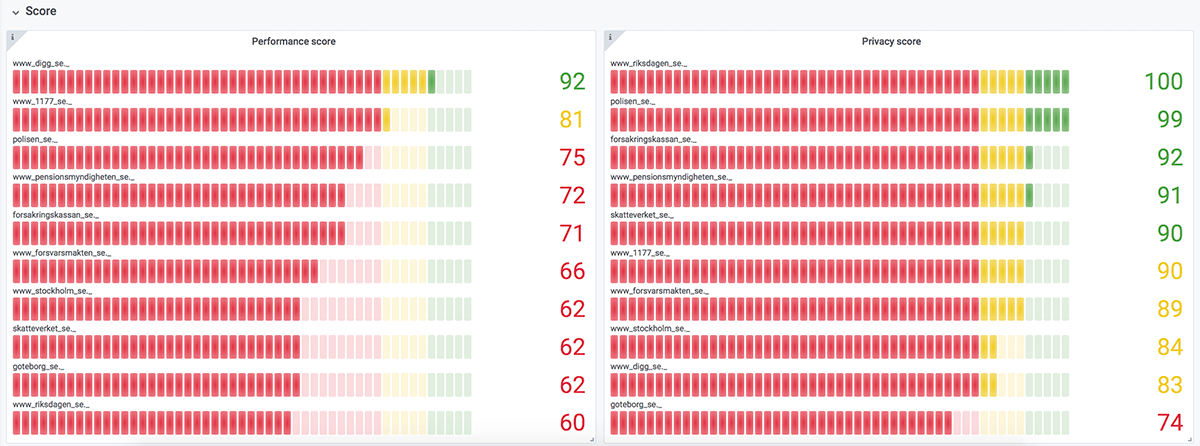Click the forsakringskassan_se privacy gauge bar
The width and height of the screenshot is (1200, 446).
click(840, 158)
